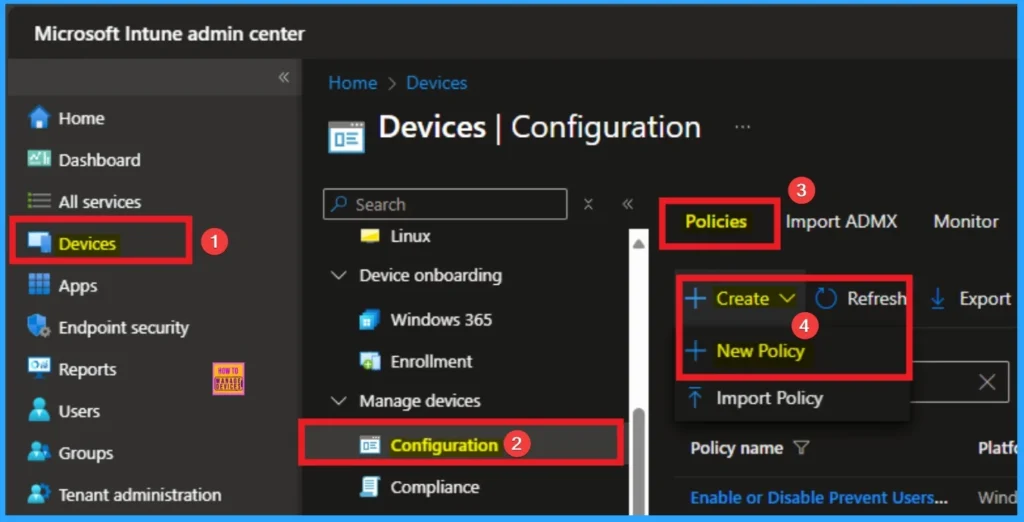
Task: Switch to the Import ADMX tab
Action: [841, 222]
